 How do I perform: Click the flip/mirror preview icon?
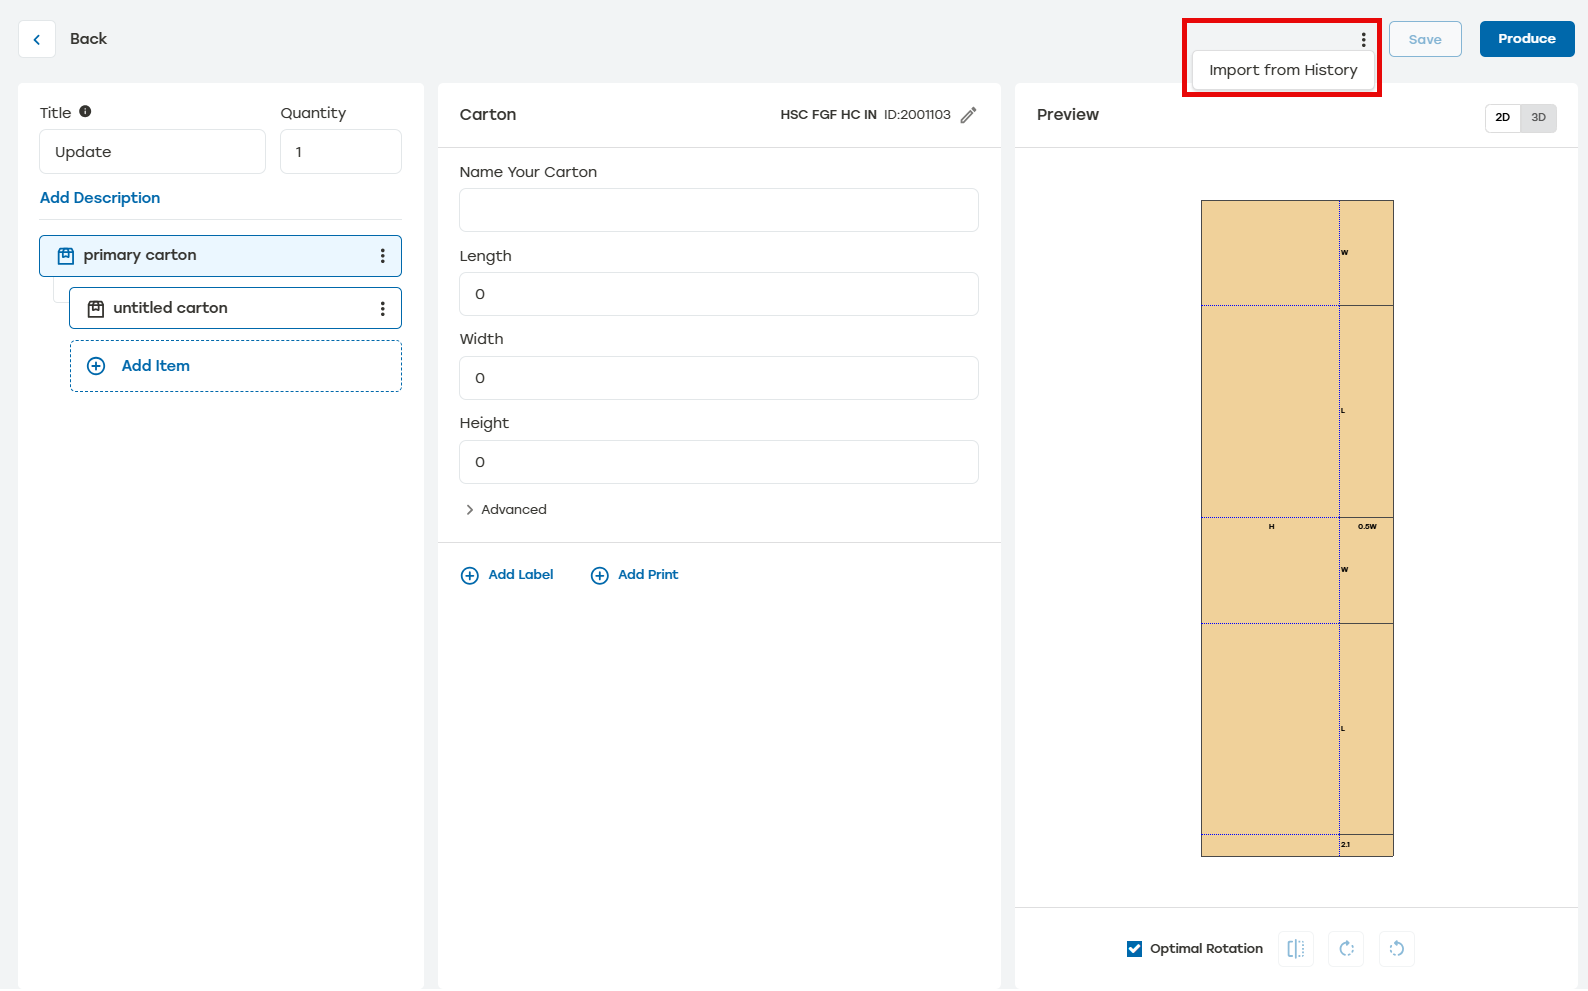coord(1296,949)
